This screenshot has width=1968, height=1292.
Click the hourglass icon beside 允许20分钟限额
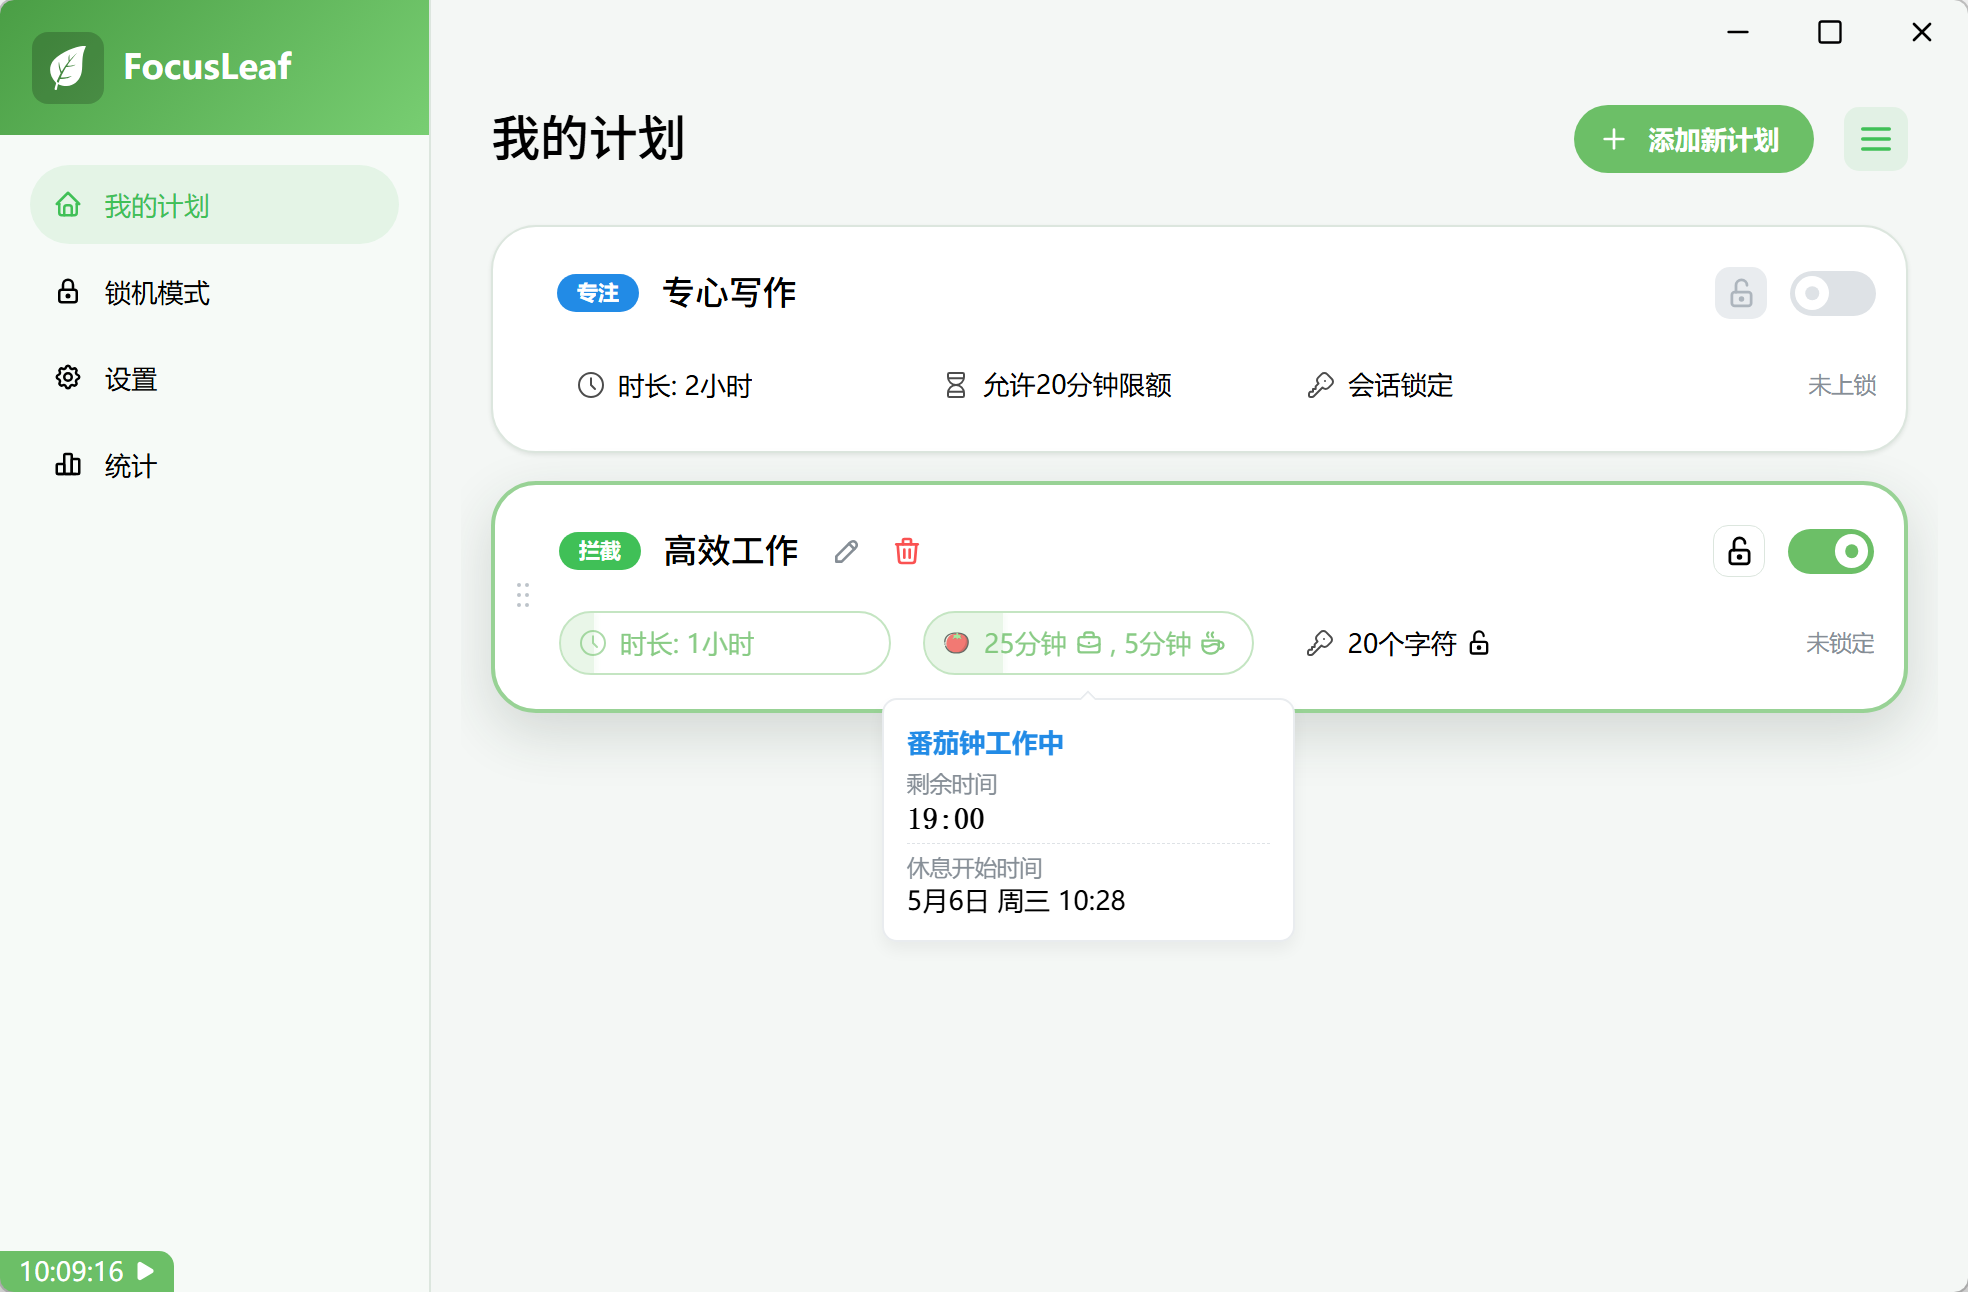[x=956, y=385]
